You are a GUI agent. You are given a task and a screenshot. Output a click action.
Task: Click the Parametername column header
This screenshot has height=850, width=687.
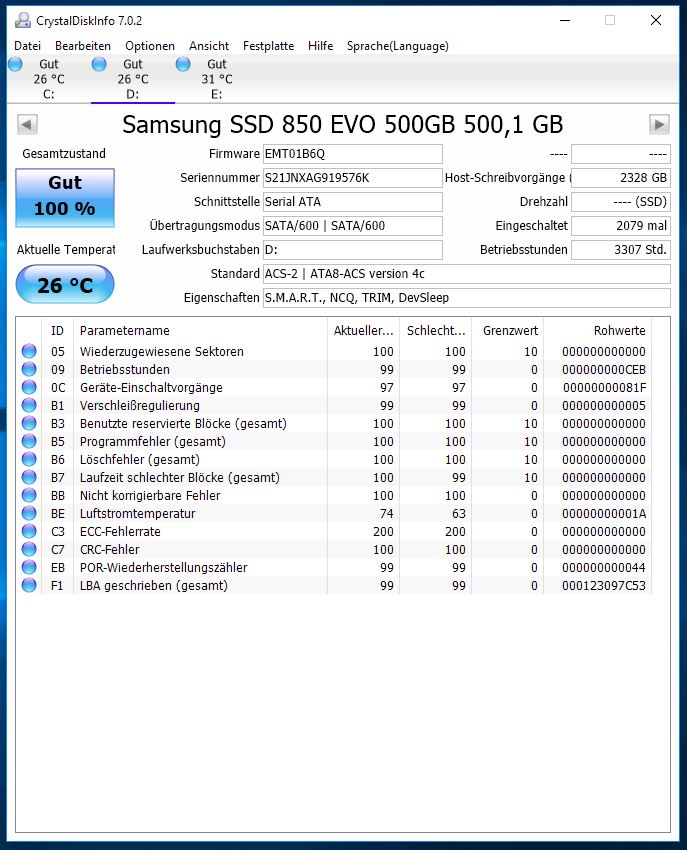200,331
